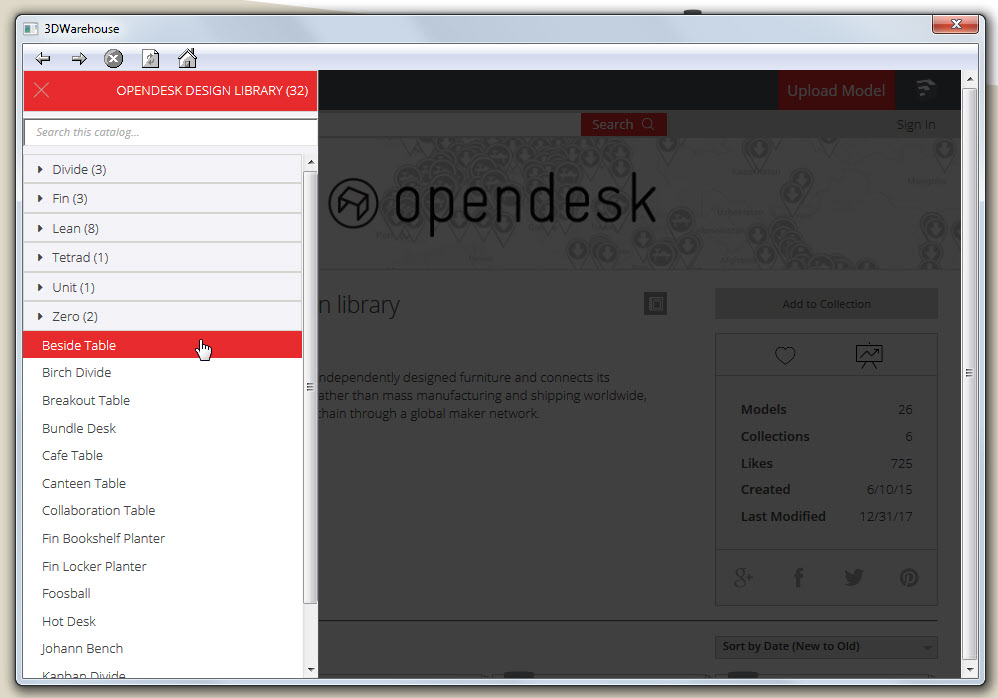Click the Last Modified date 12/31/17
Viewport: 998px width, 698px height.
coord(885,517)
